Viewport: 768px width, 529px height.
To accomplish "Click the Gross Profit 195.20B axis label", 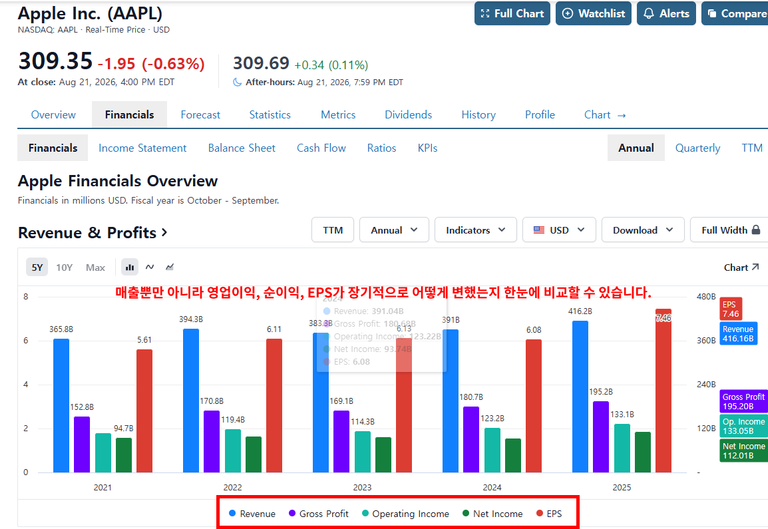I will point(744,401).
